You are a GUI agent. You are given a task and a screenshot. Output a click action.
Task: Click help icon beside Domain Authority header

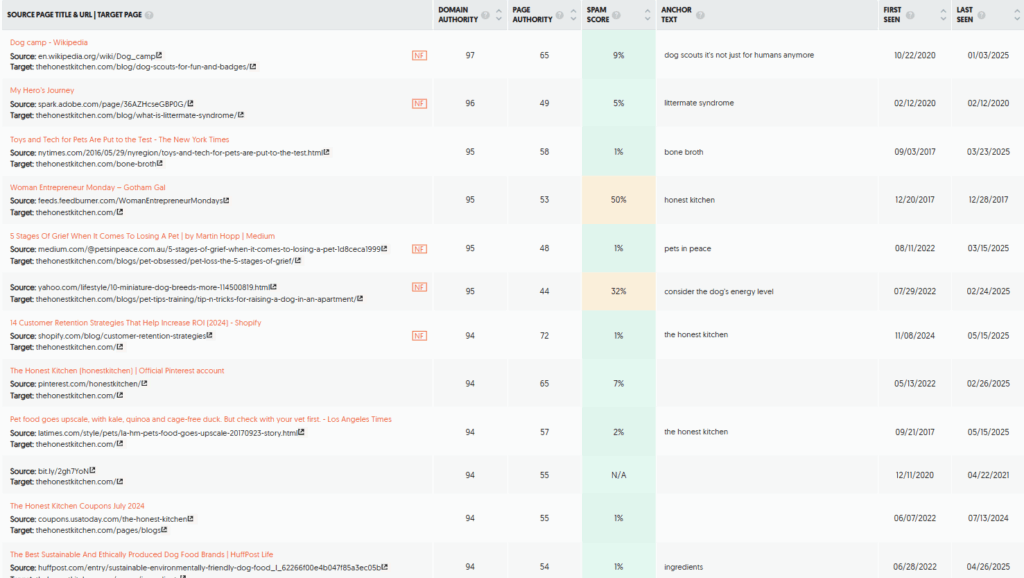pos(485,15)
